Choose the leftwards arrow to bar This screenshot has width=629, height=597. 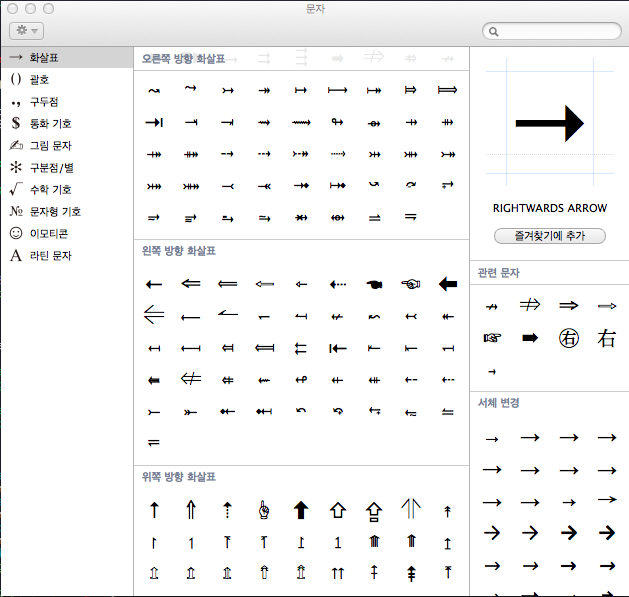pos(337,348)
